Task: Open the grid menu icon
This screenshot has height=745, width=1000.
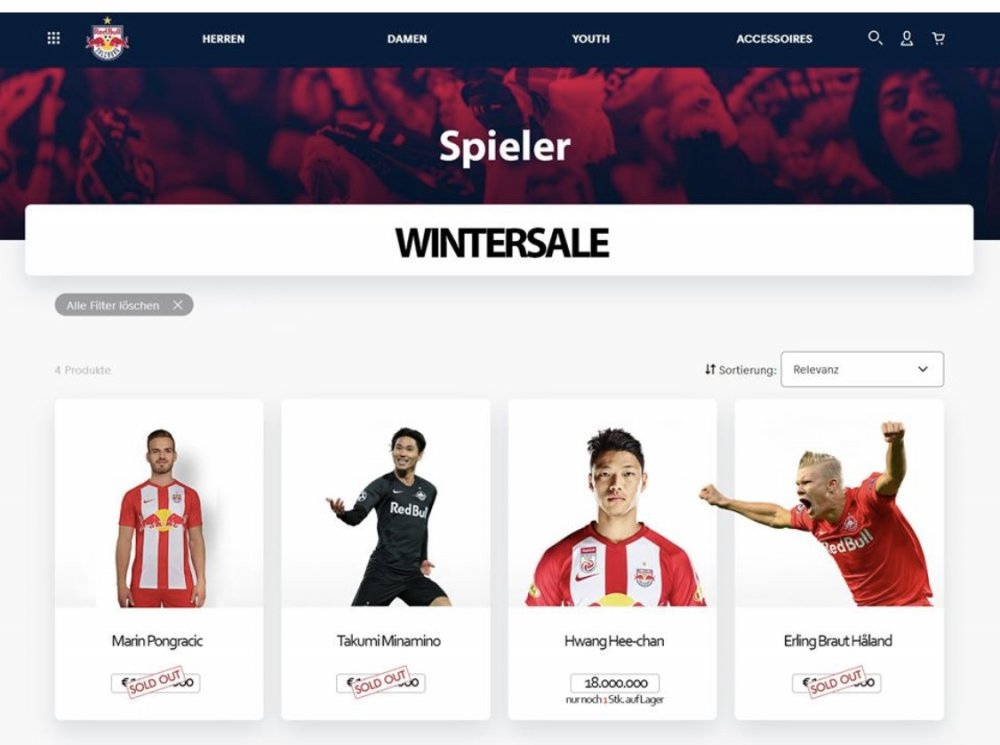Action: [x=54, y=38]
